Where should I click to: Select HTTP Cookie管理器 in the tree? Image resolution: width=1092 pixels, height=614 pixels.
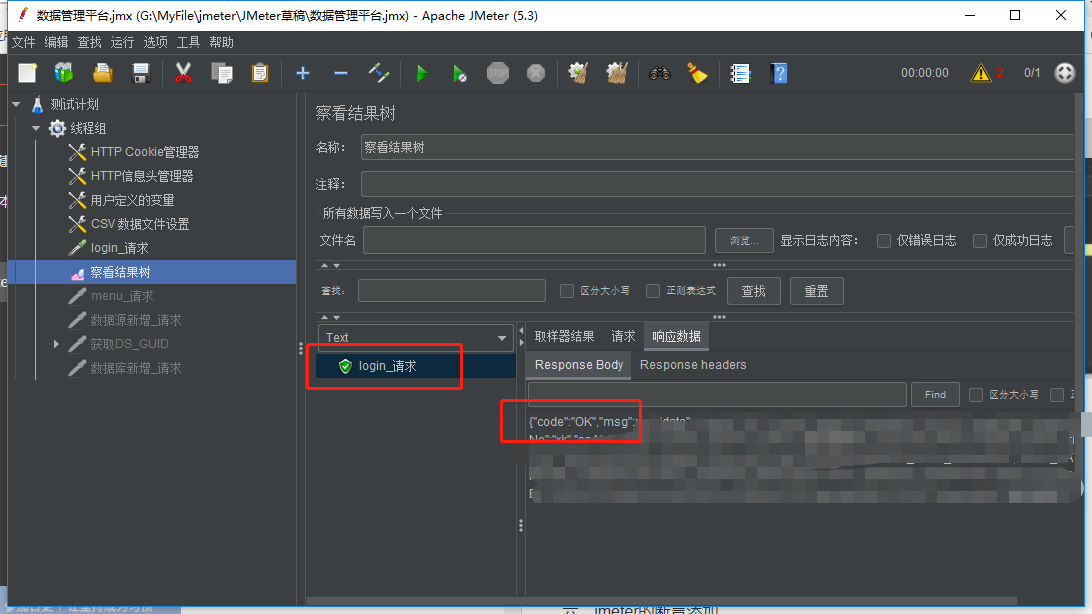tap(145, 152)
